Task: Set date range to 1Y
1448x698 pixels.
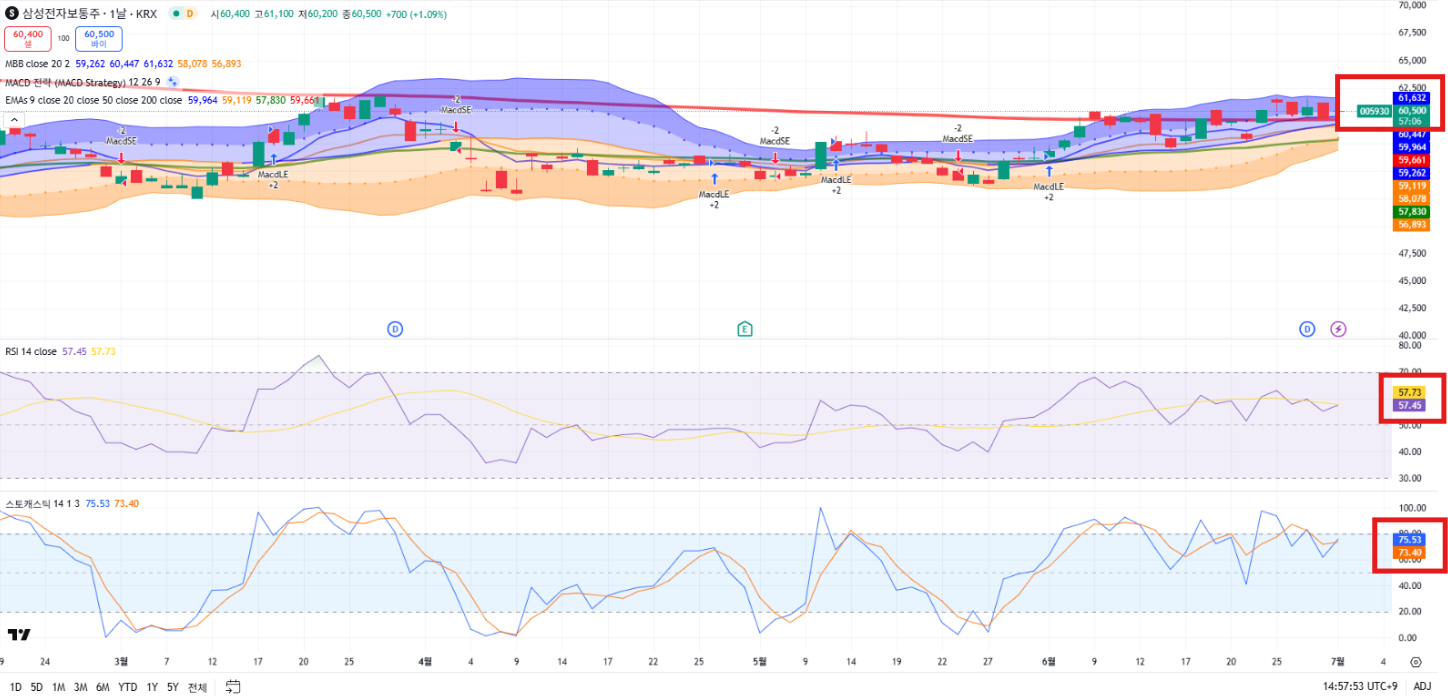Action: (x=152, y=687)
